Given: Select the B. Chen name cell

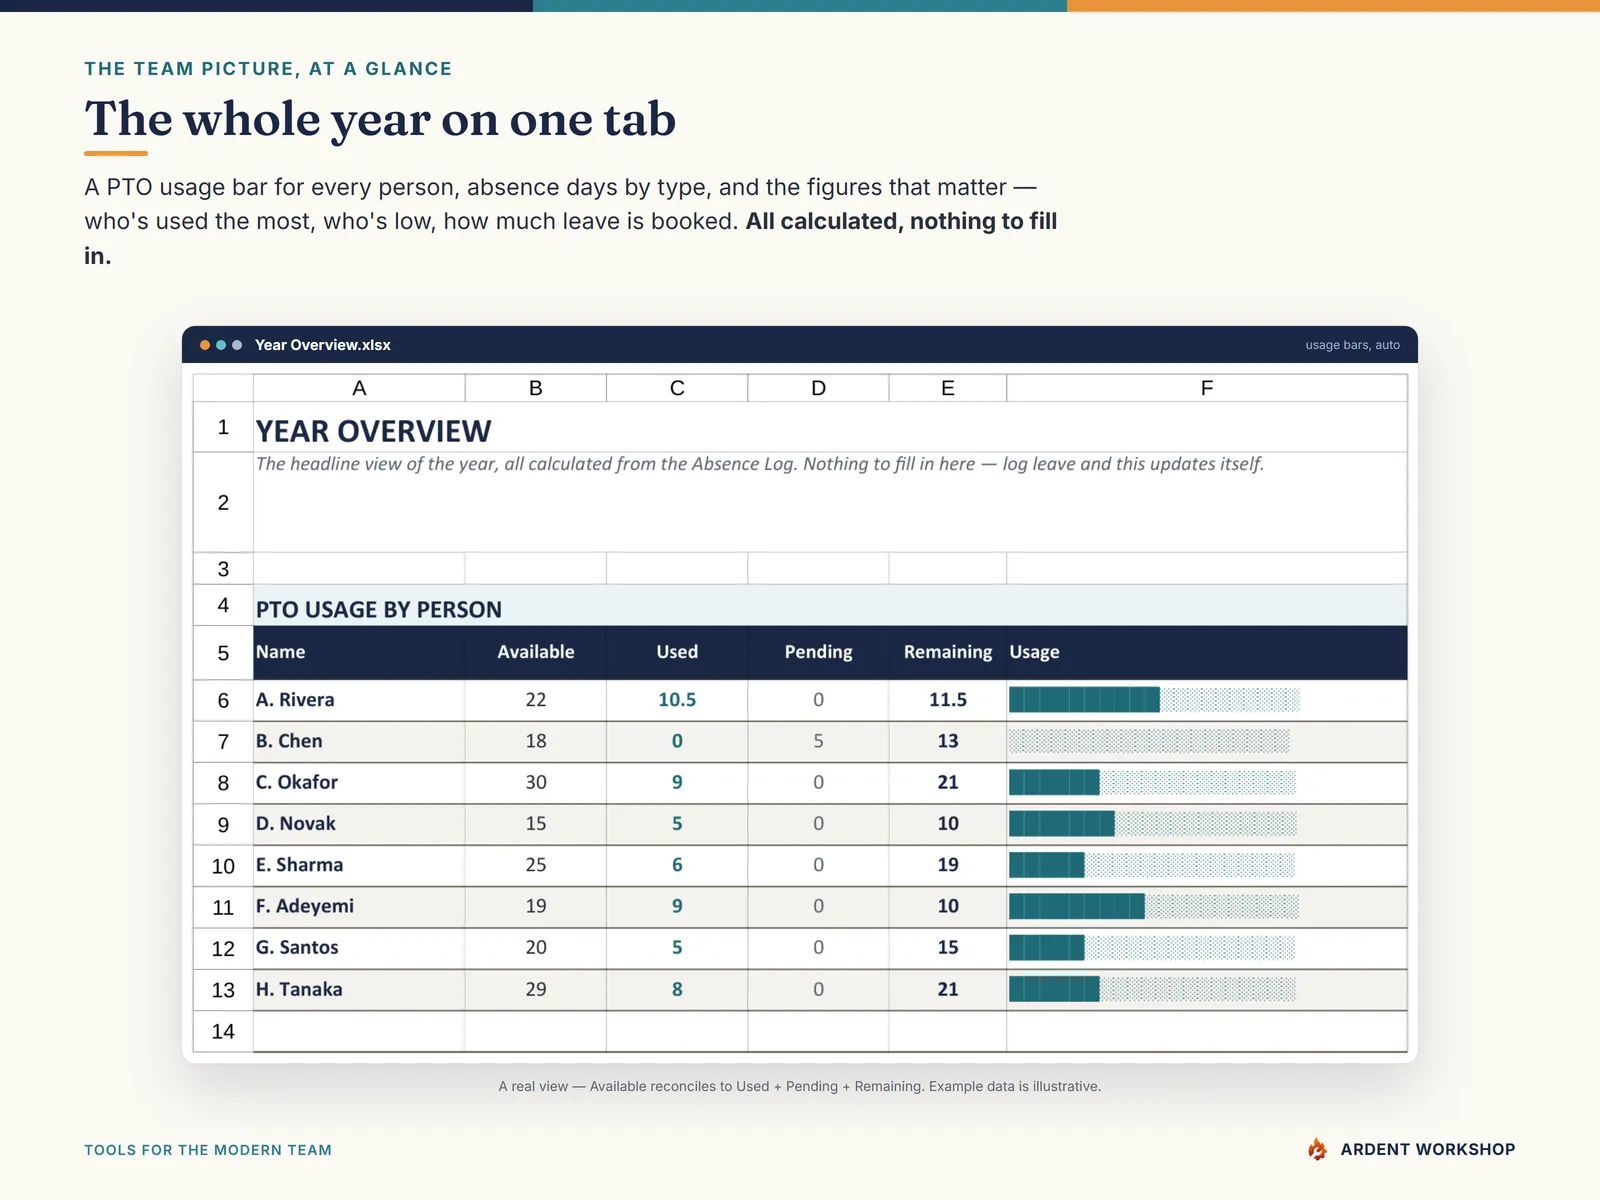Looking at the screenshot, I should click(359, 741).
